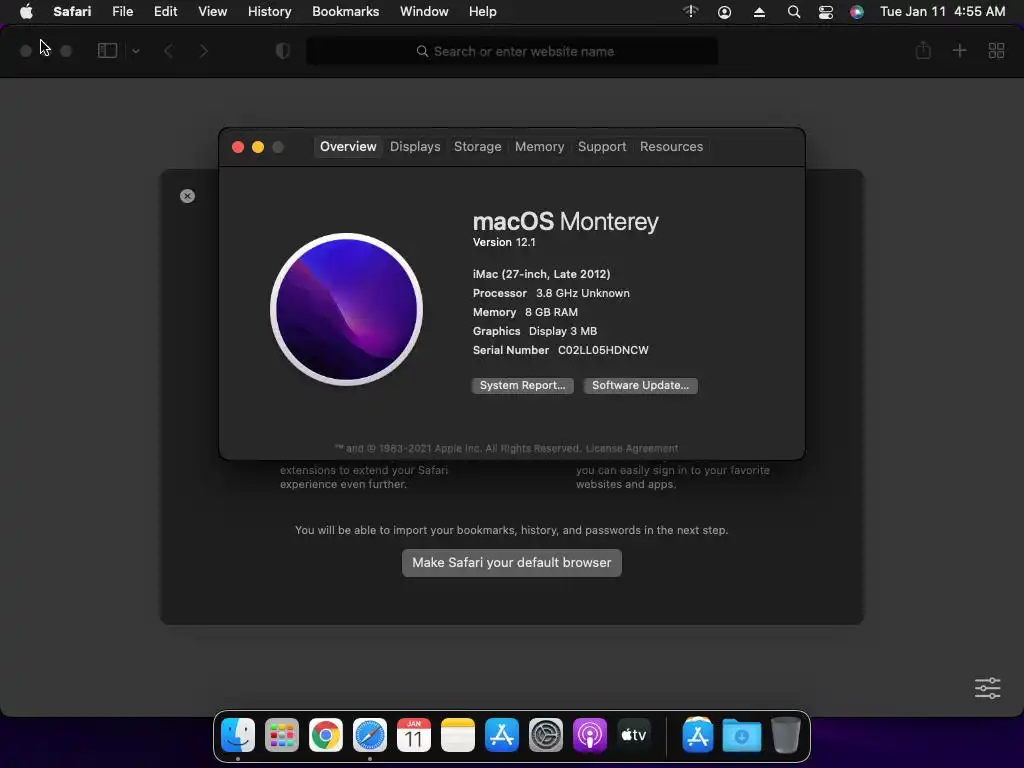Open Apple TV from the Dock
The image size is (1024, 768).
tap(633, 735)
